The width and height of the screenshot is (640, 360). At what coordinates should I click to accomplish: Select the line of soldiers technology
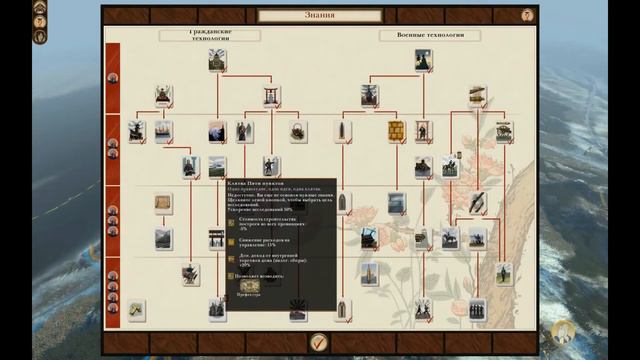point(477,310)
